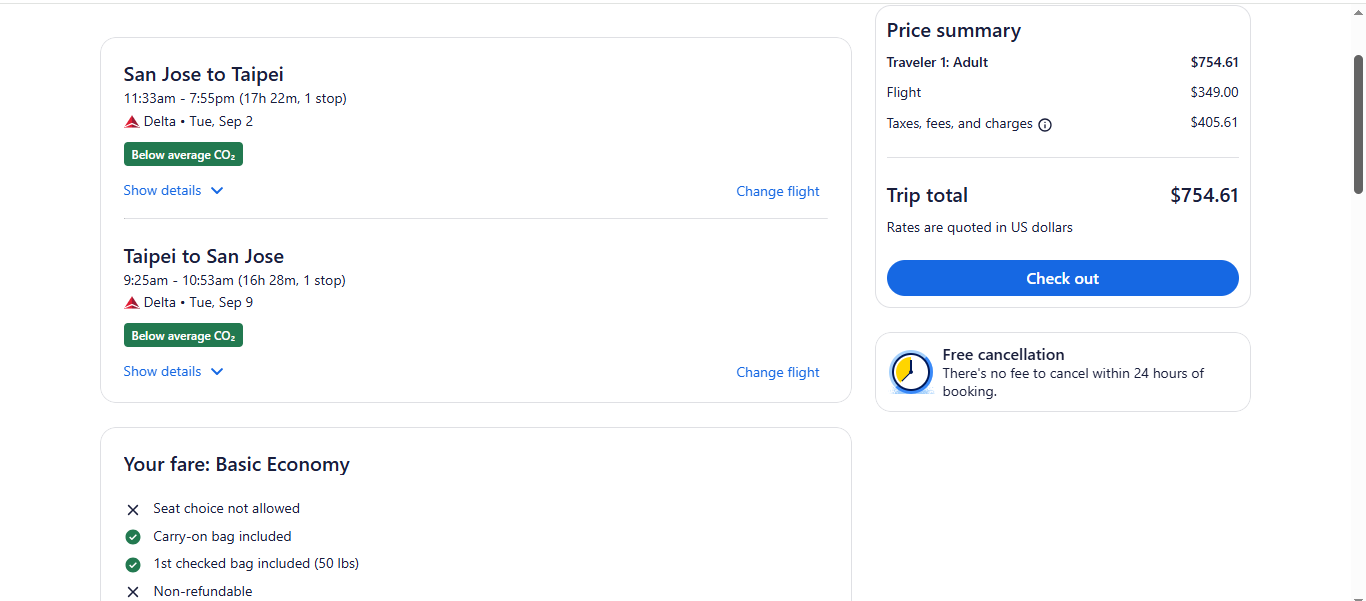This screenshot has width=1366, height=601.
Task: Click the Your fare: Basic Economy heading
Action: pos(237,464)
